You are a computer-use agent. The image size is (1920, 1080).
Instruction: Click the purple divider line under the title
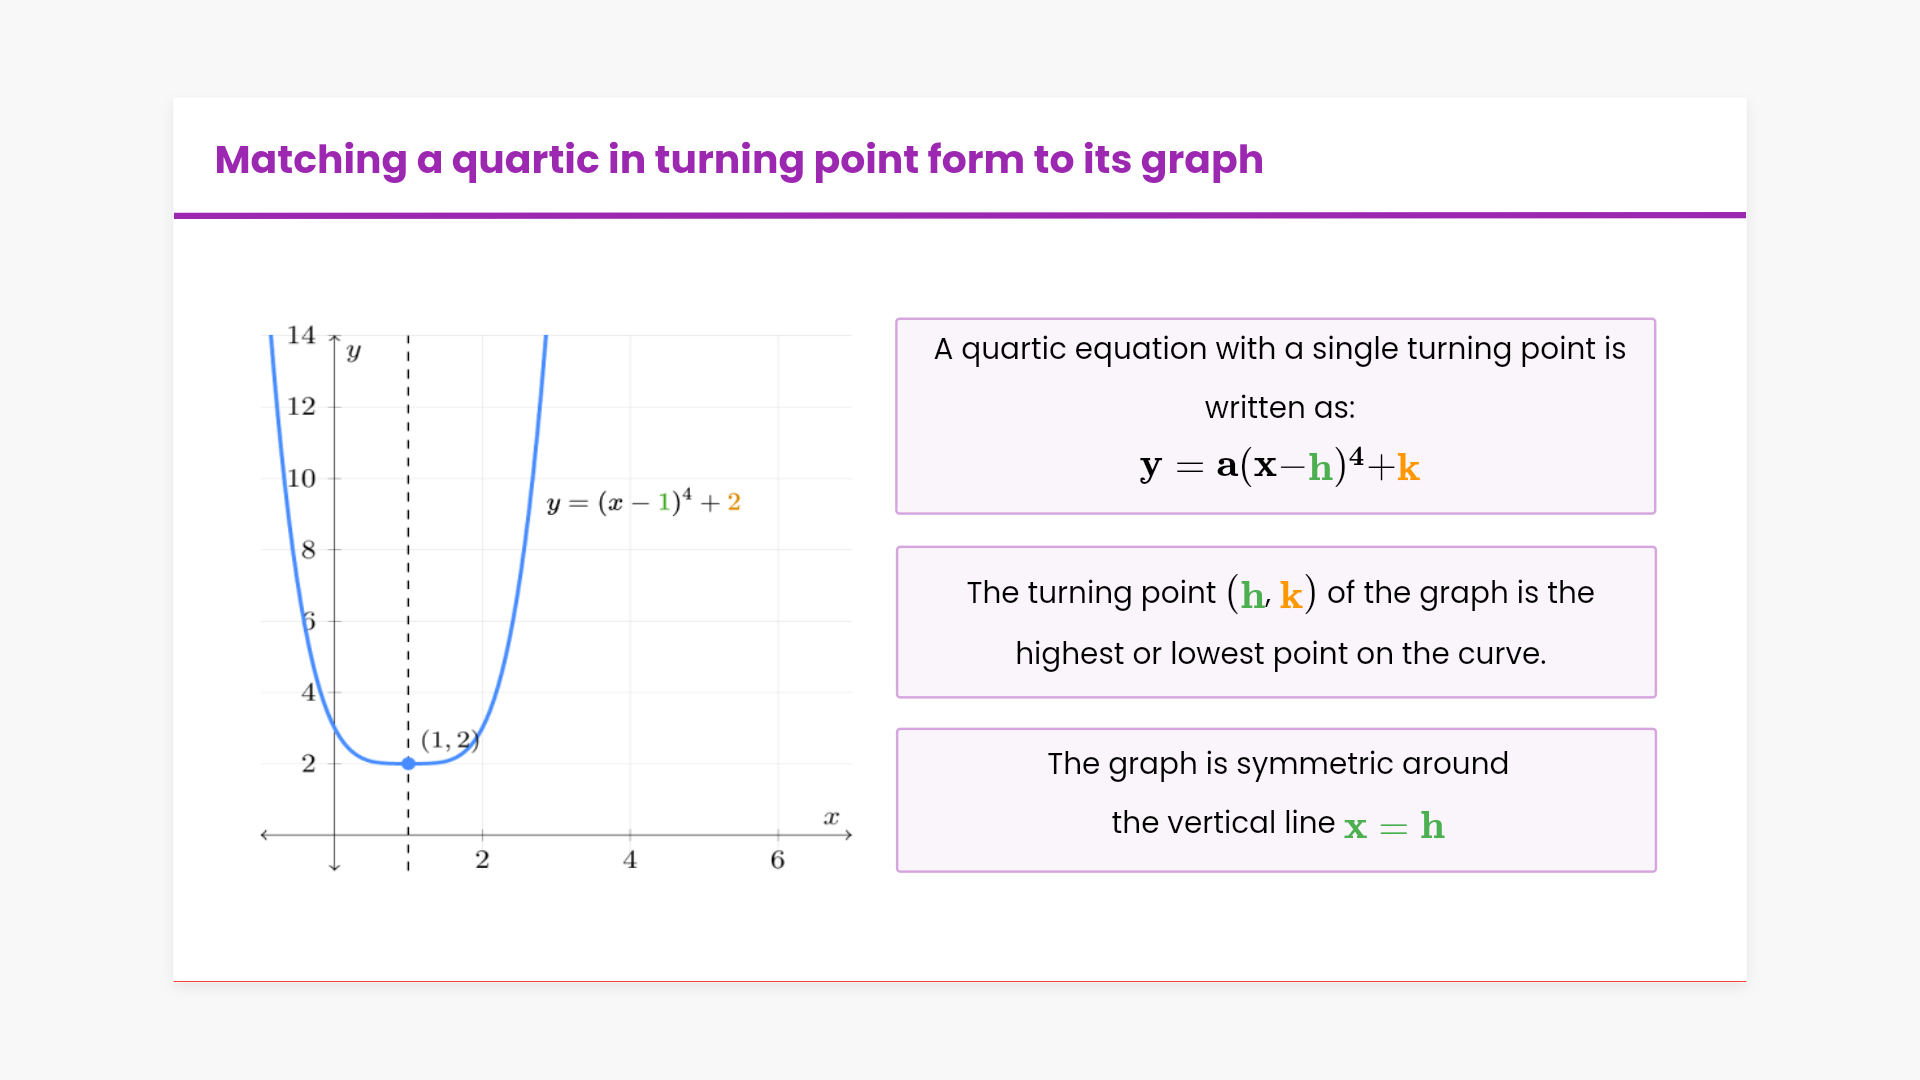[x=959, y=215]
